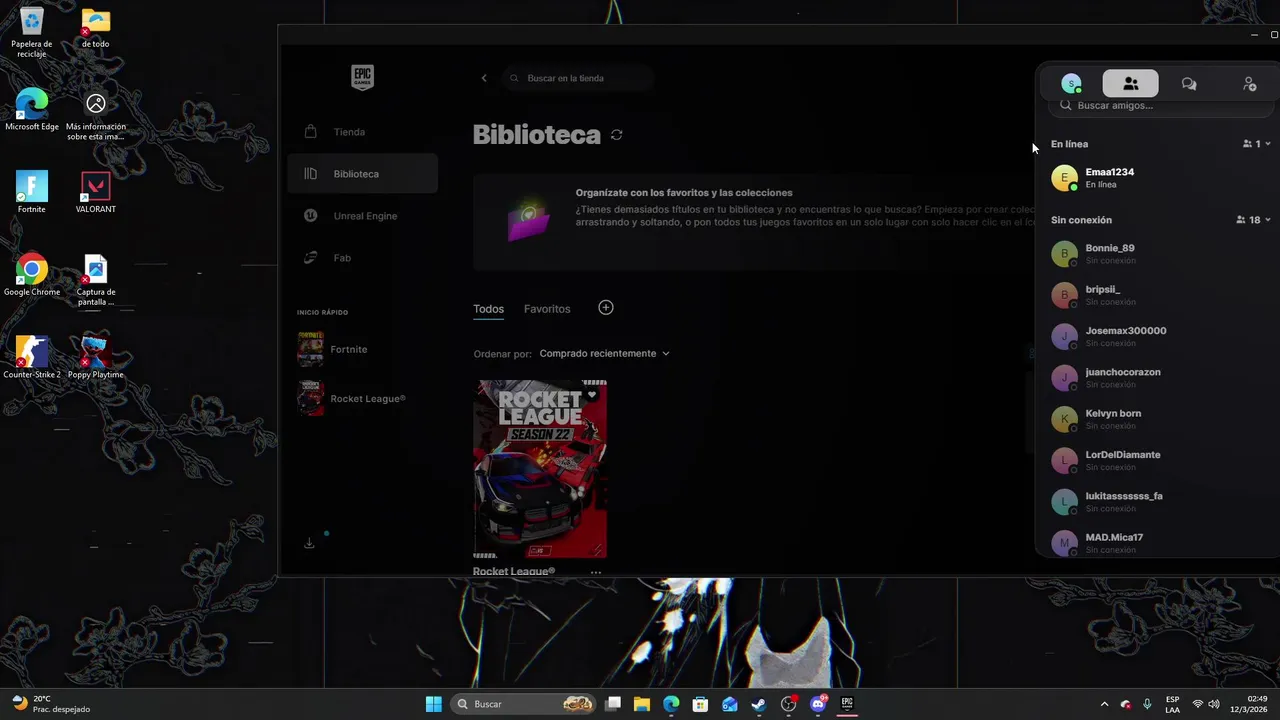Go back using the back arrow
Screen dimensions: 1280x720
click(484, 78)
